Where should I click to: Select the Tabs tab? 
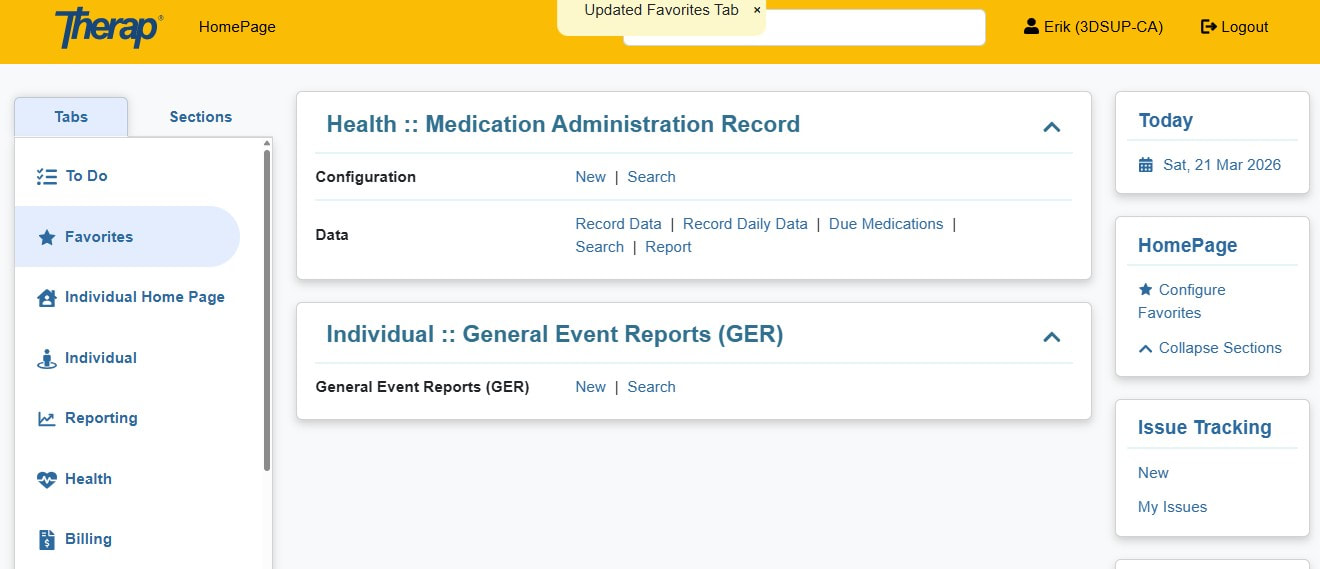(x=71, y=117)
